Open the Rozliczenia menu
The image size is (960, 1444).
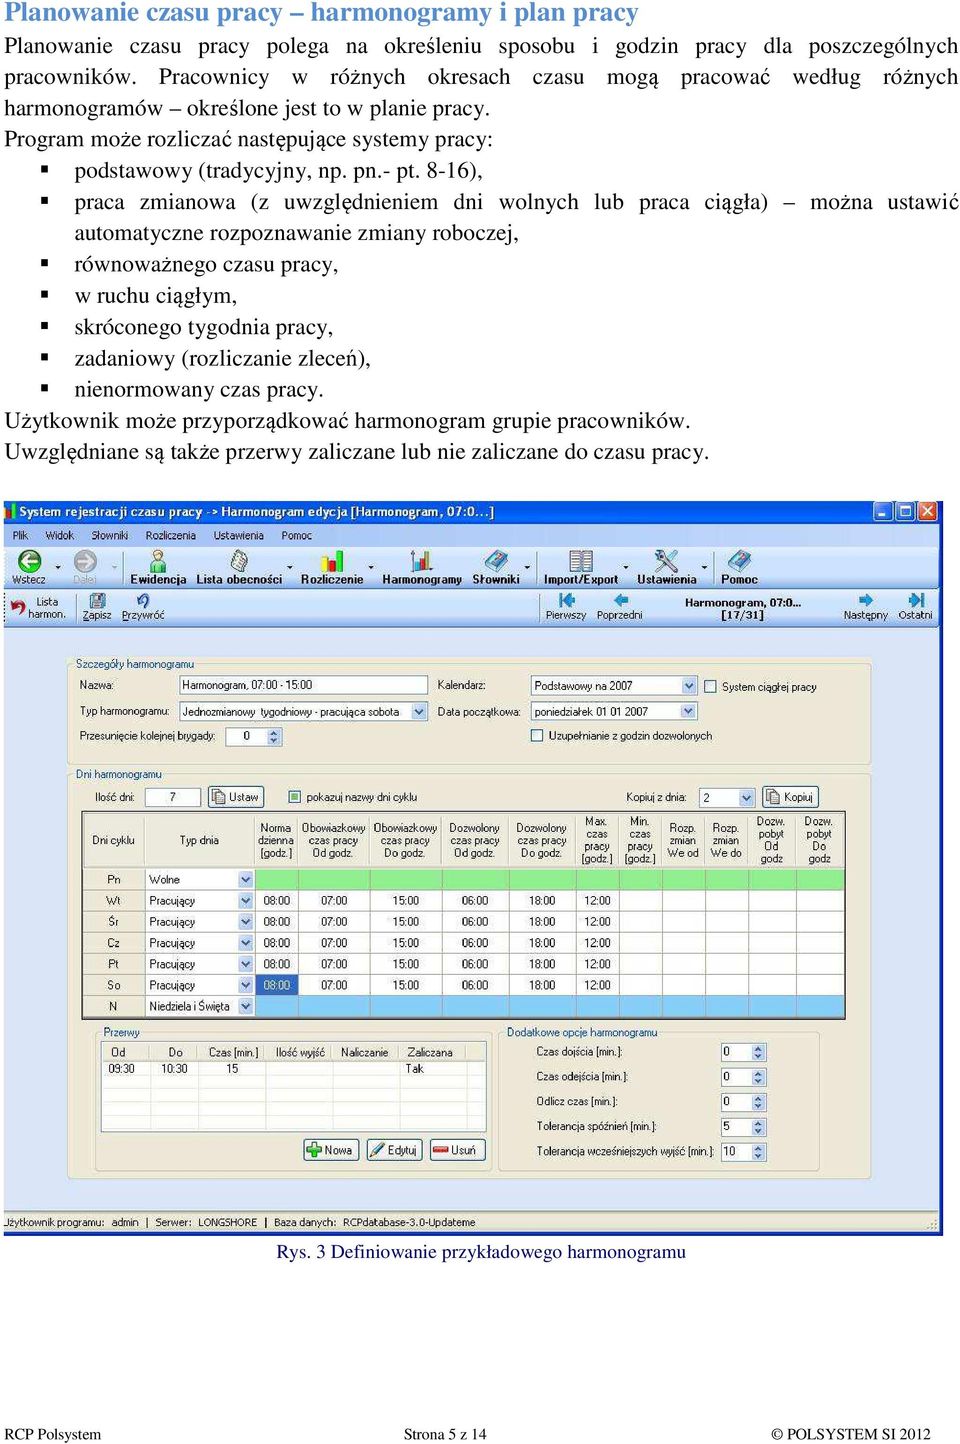point(171,536)
